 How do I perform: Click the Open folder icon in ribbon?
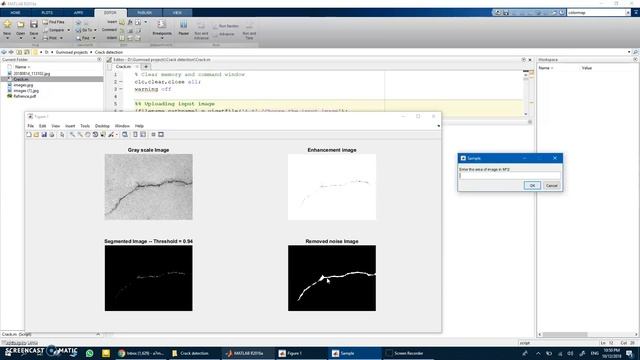(20, 24)
